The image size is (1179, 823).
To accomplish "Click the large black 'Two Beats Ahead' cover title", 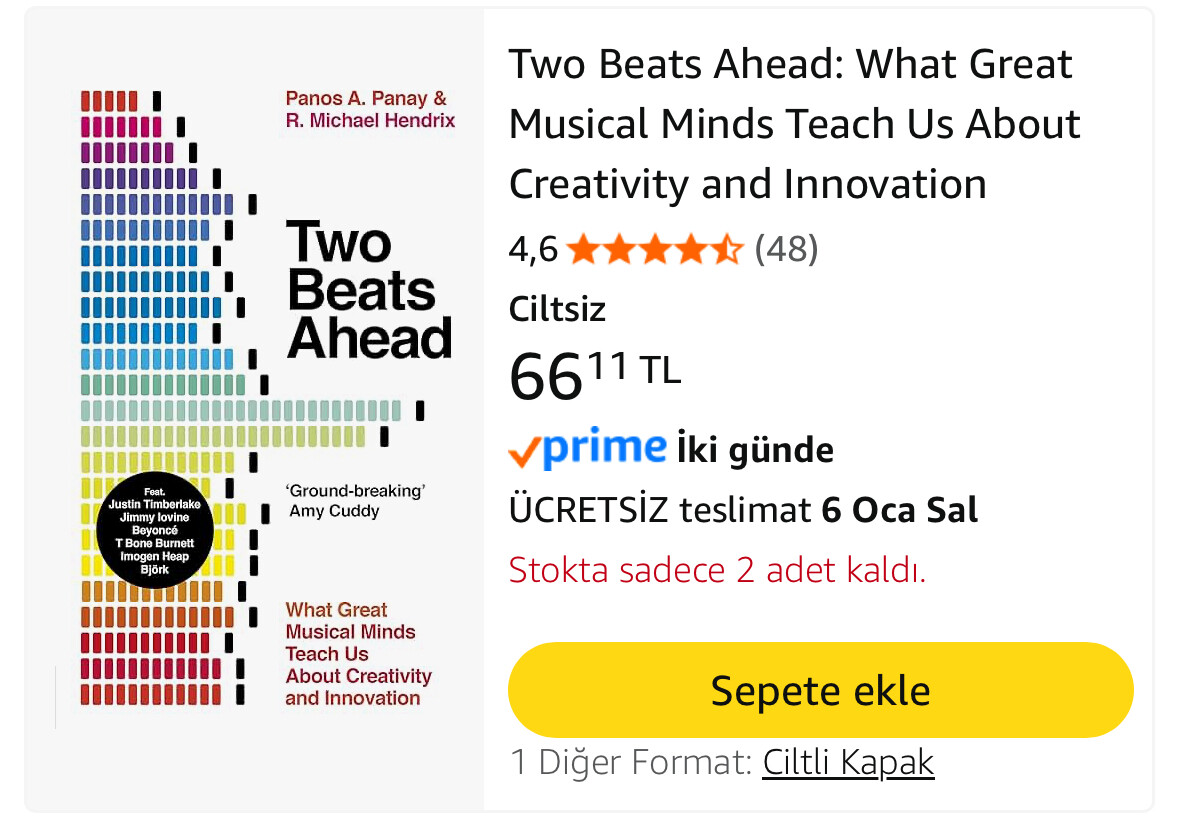I will (369, 290).
